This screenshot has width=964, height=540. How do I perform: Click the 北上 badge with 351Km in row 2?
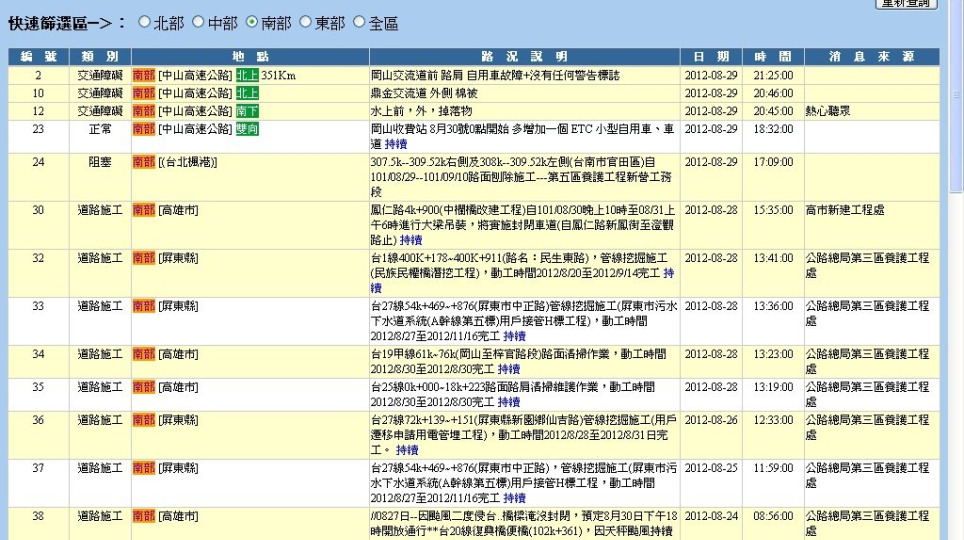pyautogui.click(x=247, y=76)
